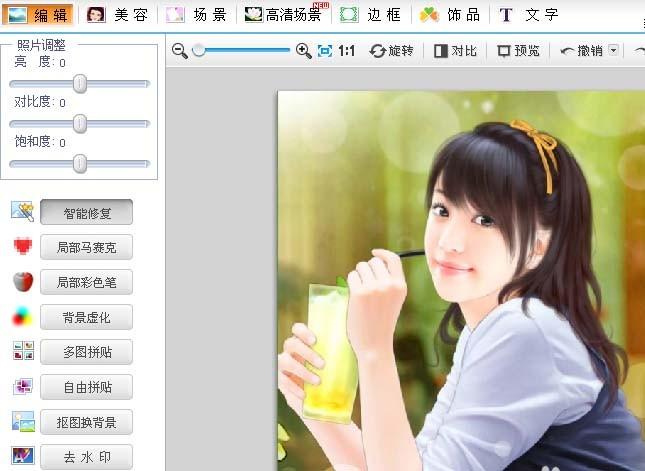Click the 去水印 (Remove Watermark) button
The image size is (645, 471).
(x=86, y=457)
